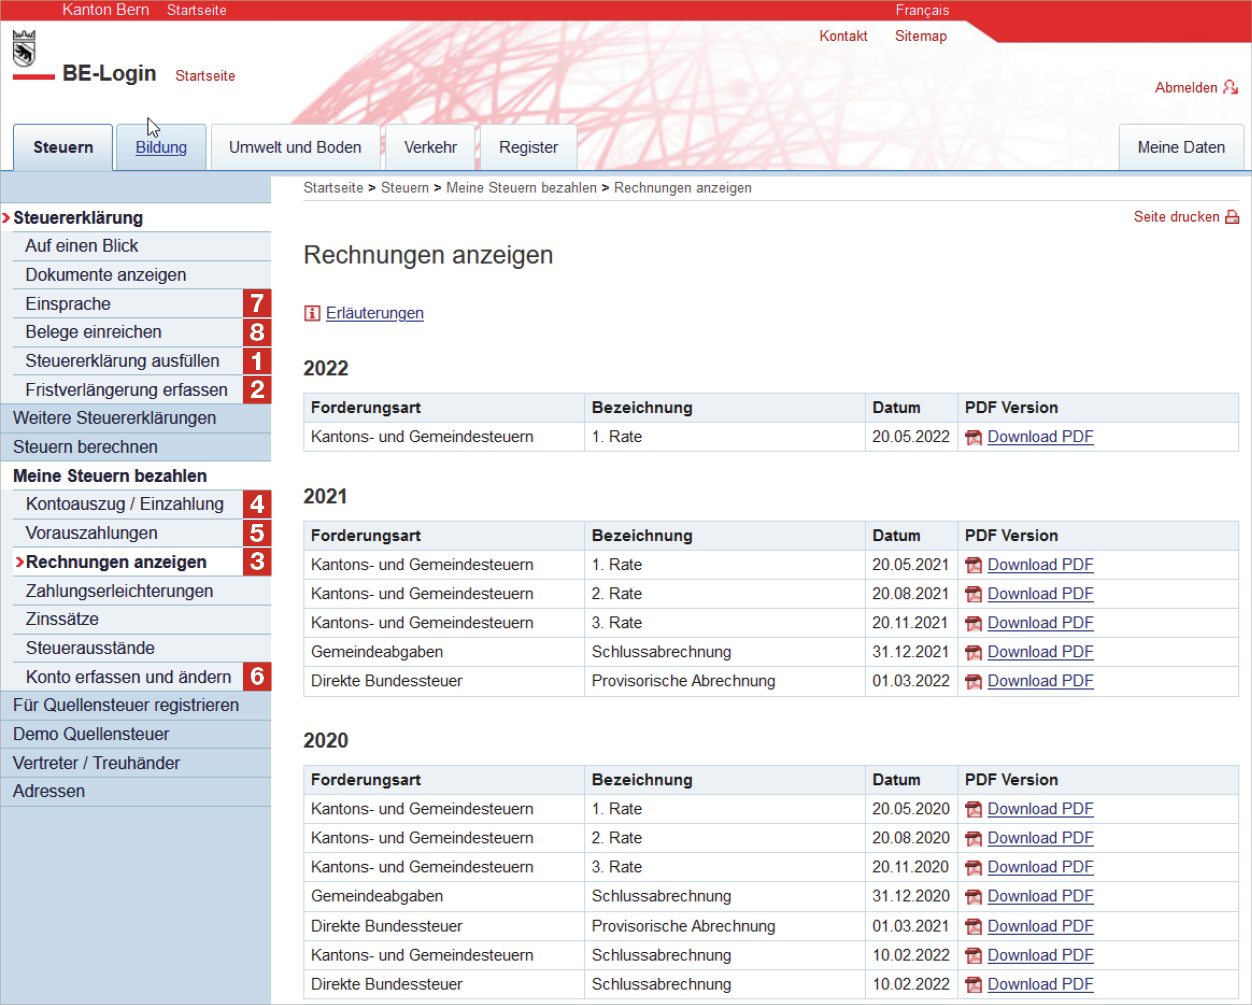1252x1005 pixels.
Task: Open the Meine Daten tab
Action: coord(1181,148)
